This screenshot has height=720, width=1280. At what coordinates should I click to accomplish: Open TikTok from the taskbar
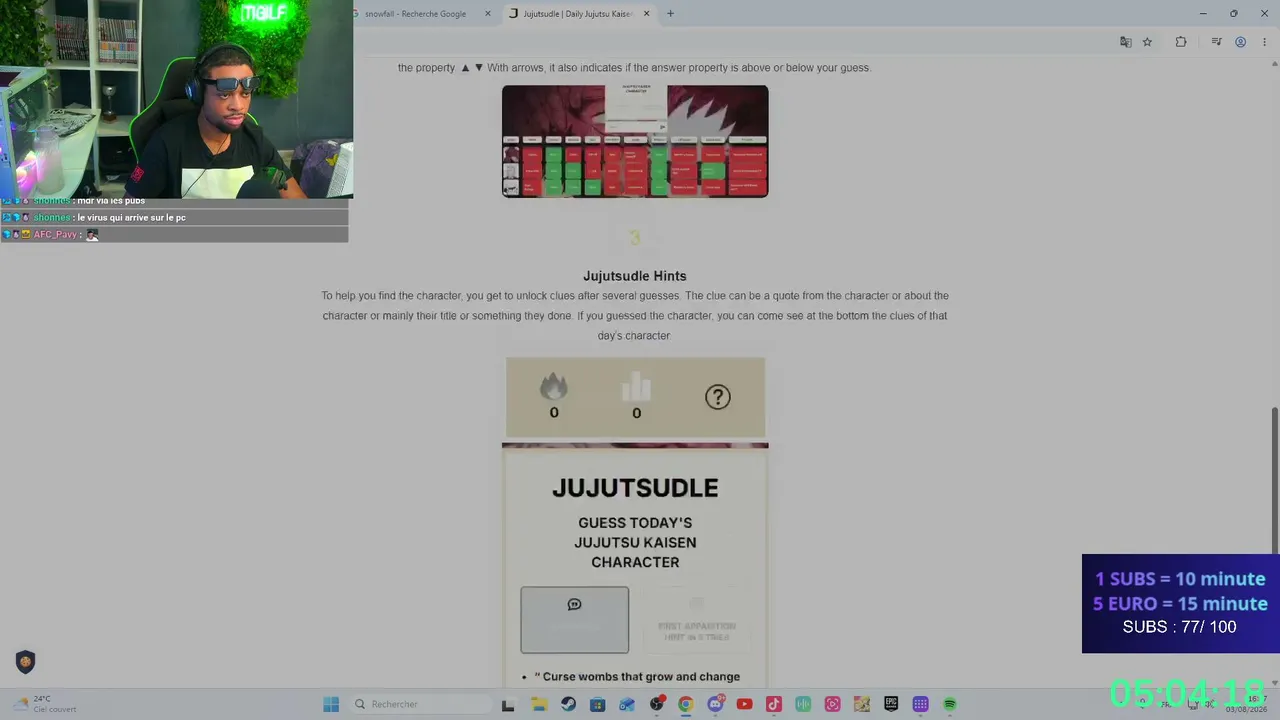pyautogui.click(x=774, y=704)
